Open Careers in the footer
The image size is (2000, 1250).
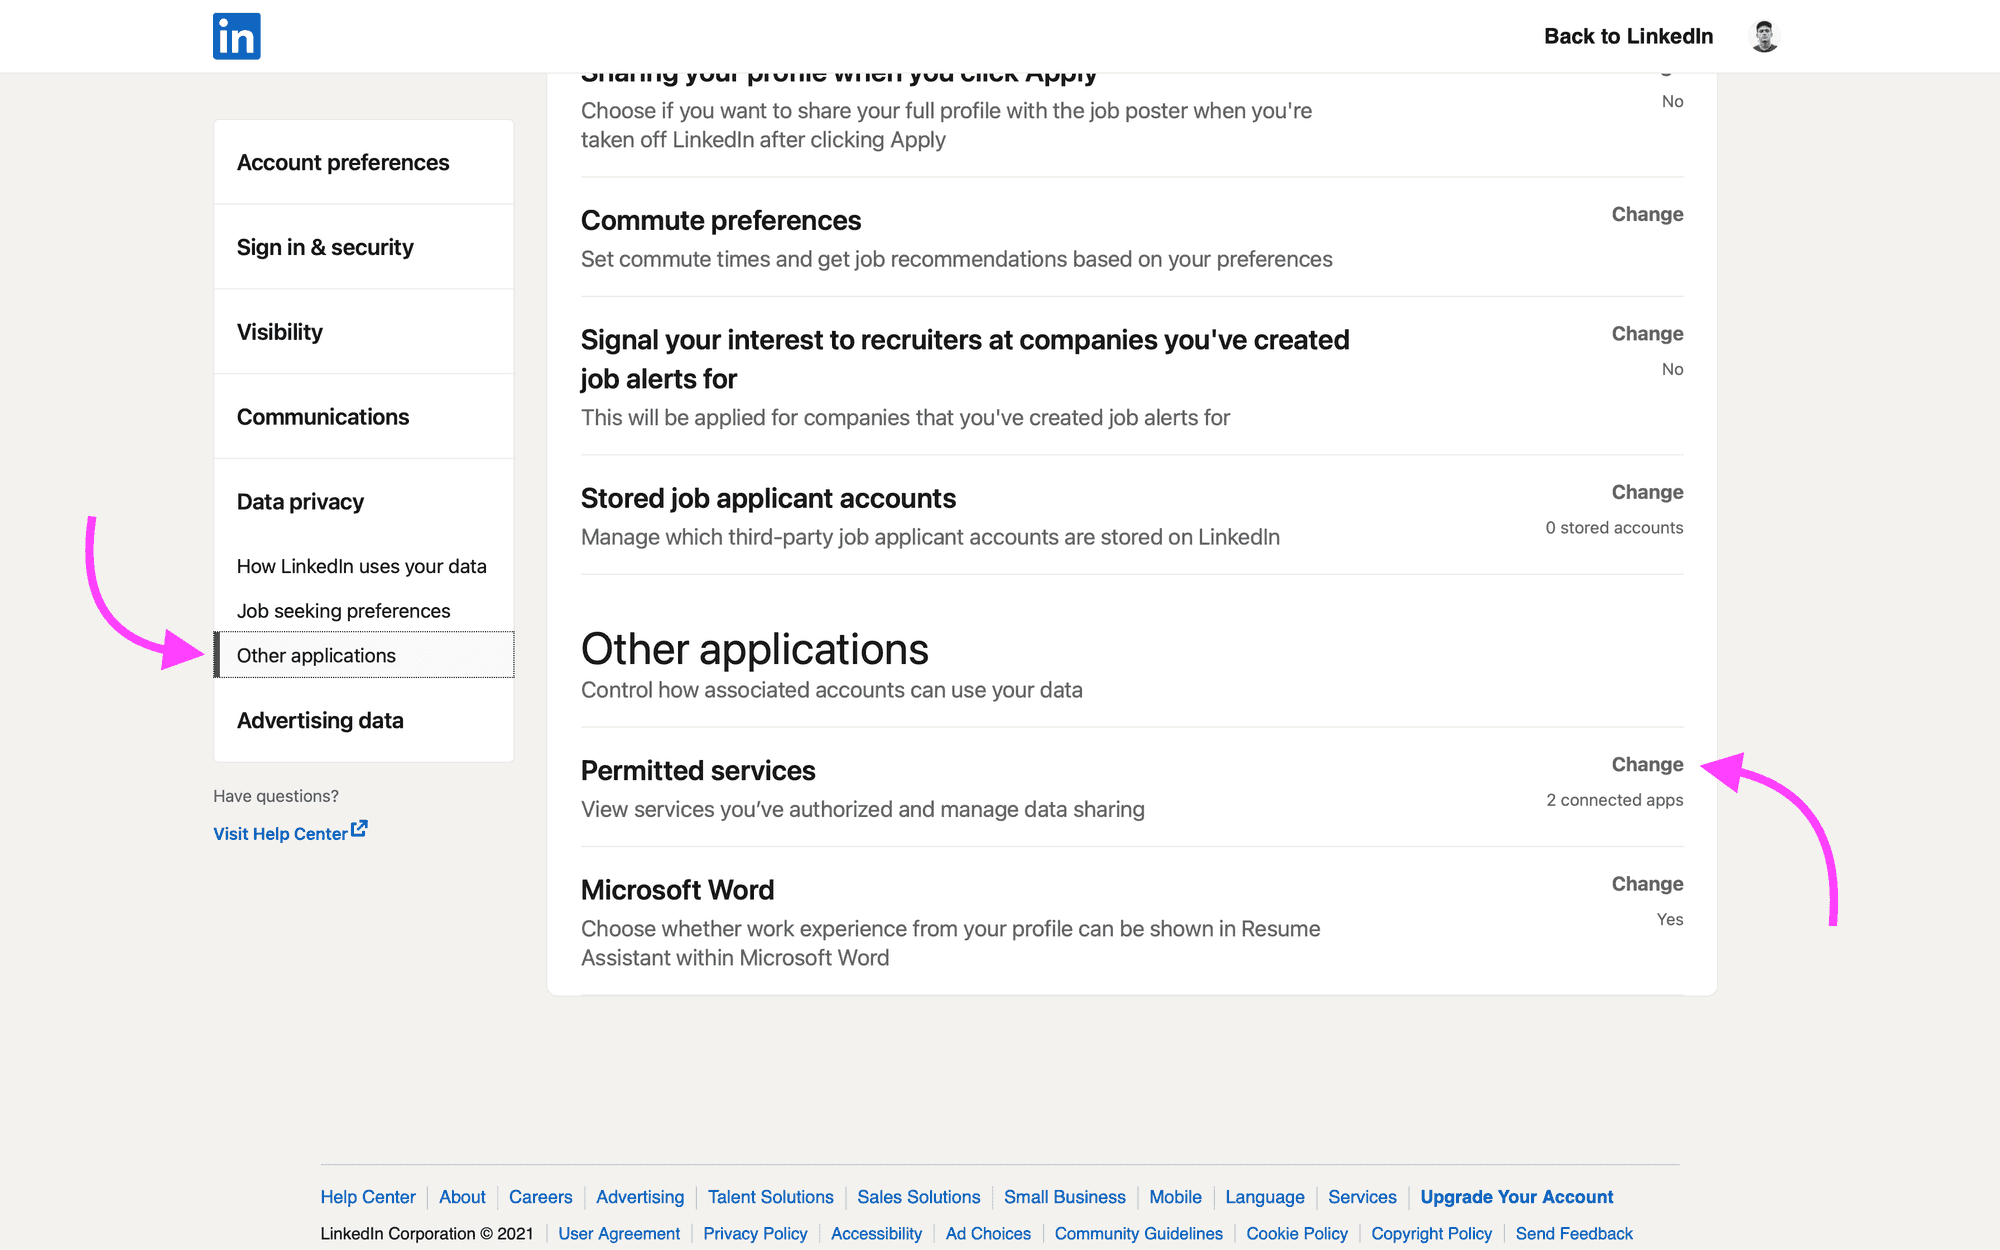(x=540, y=1197)
